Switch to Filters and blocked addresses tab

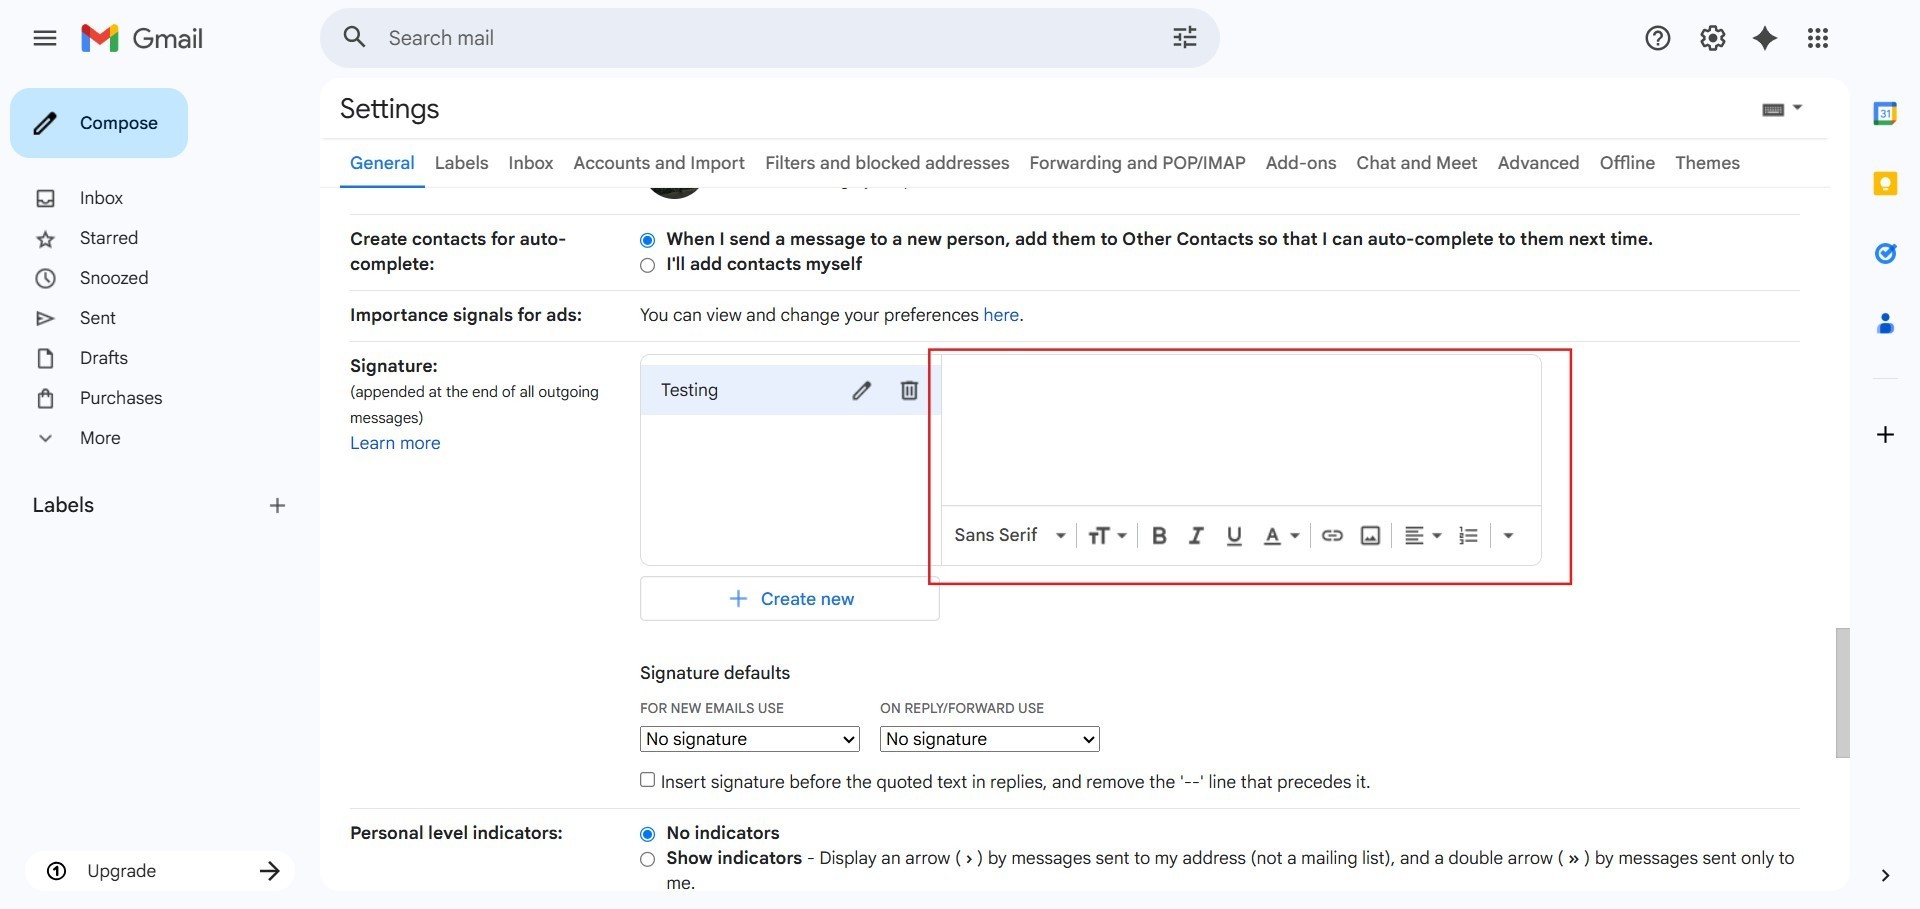886,163
